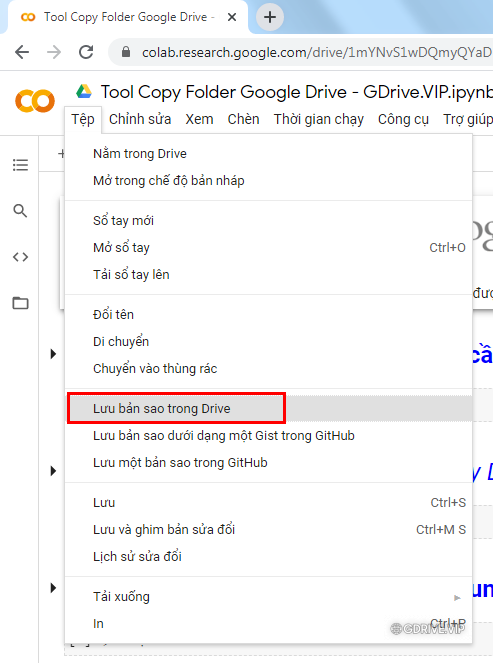Click the Colab logo icon
This screenshot has width=493, height=663.
(x=35, y=101)
